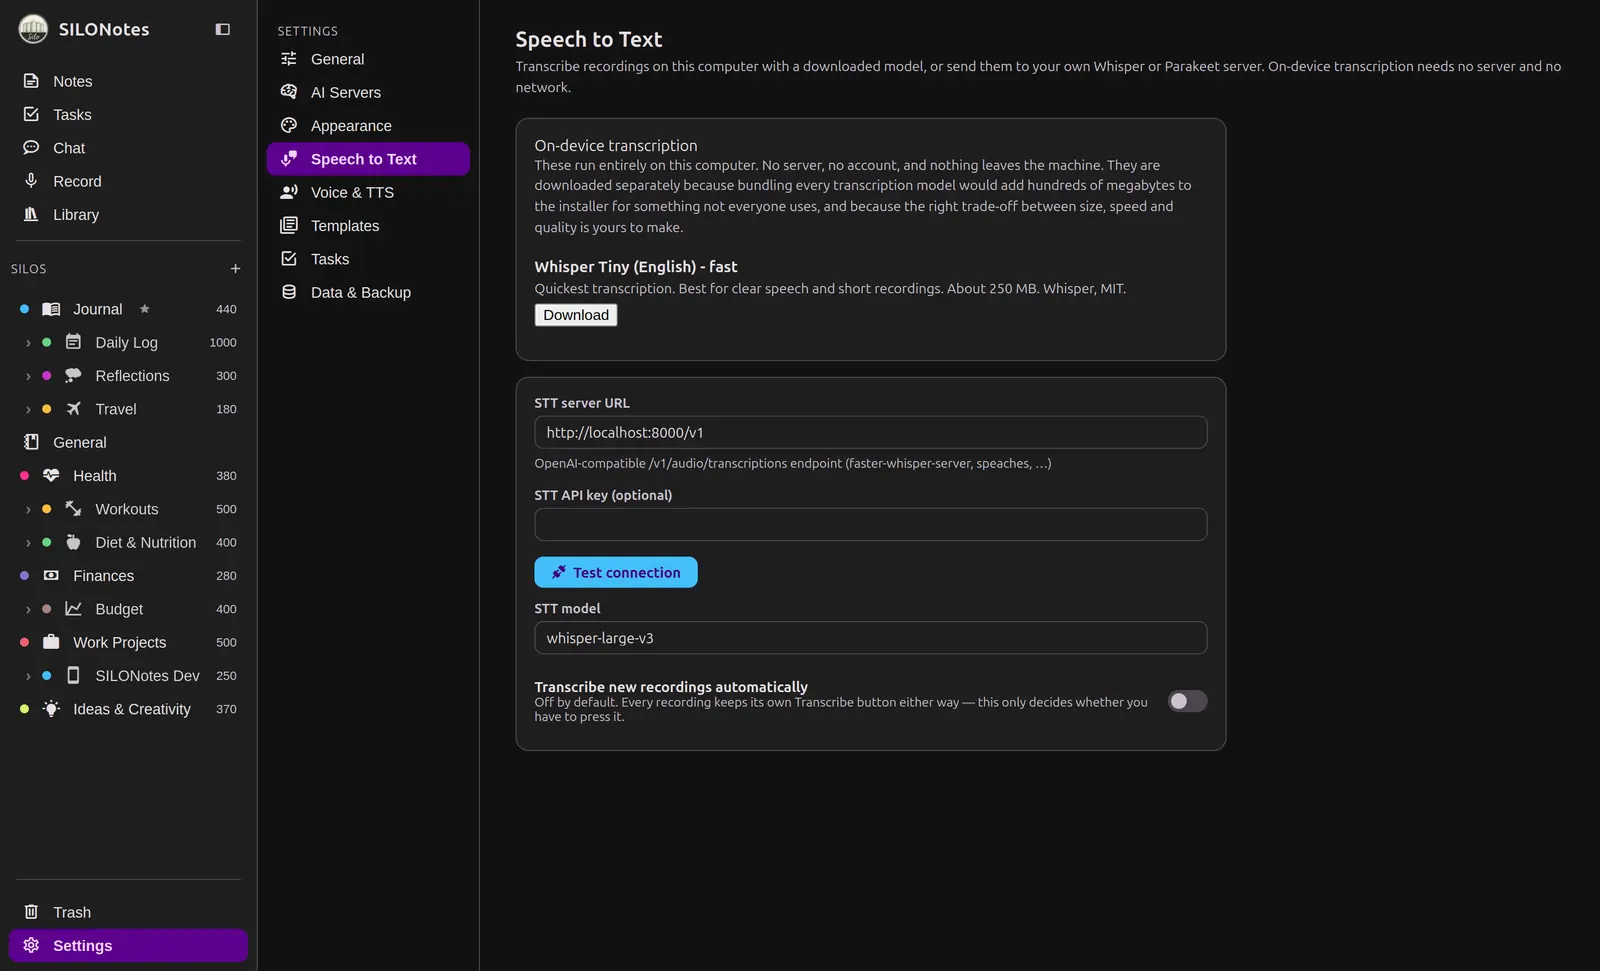Add a new silo with plus icon

click(235, 268)
